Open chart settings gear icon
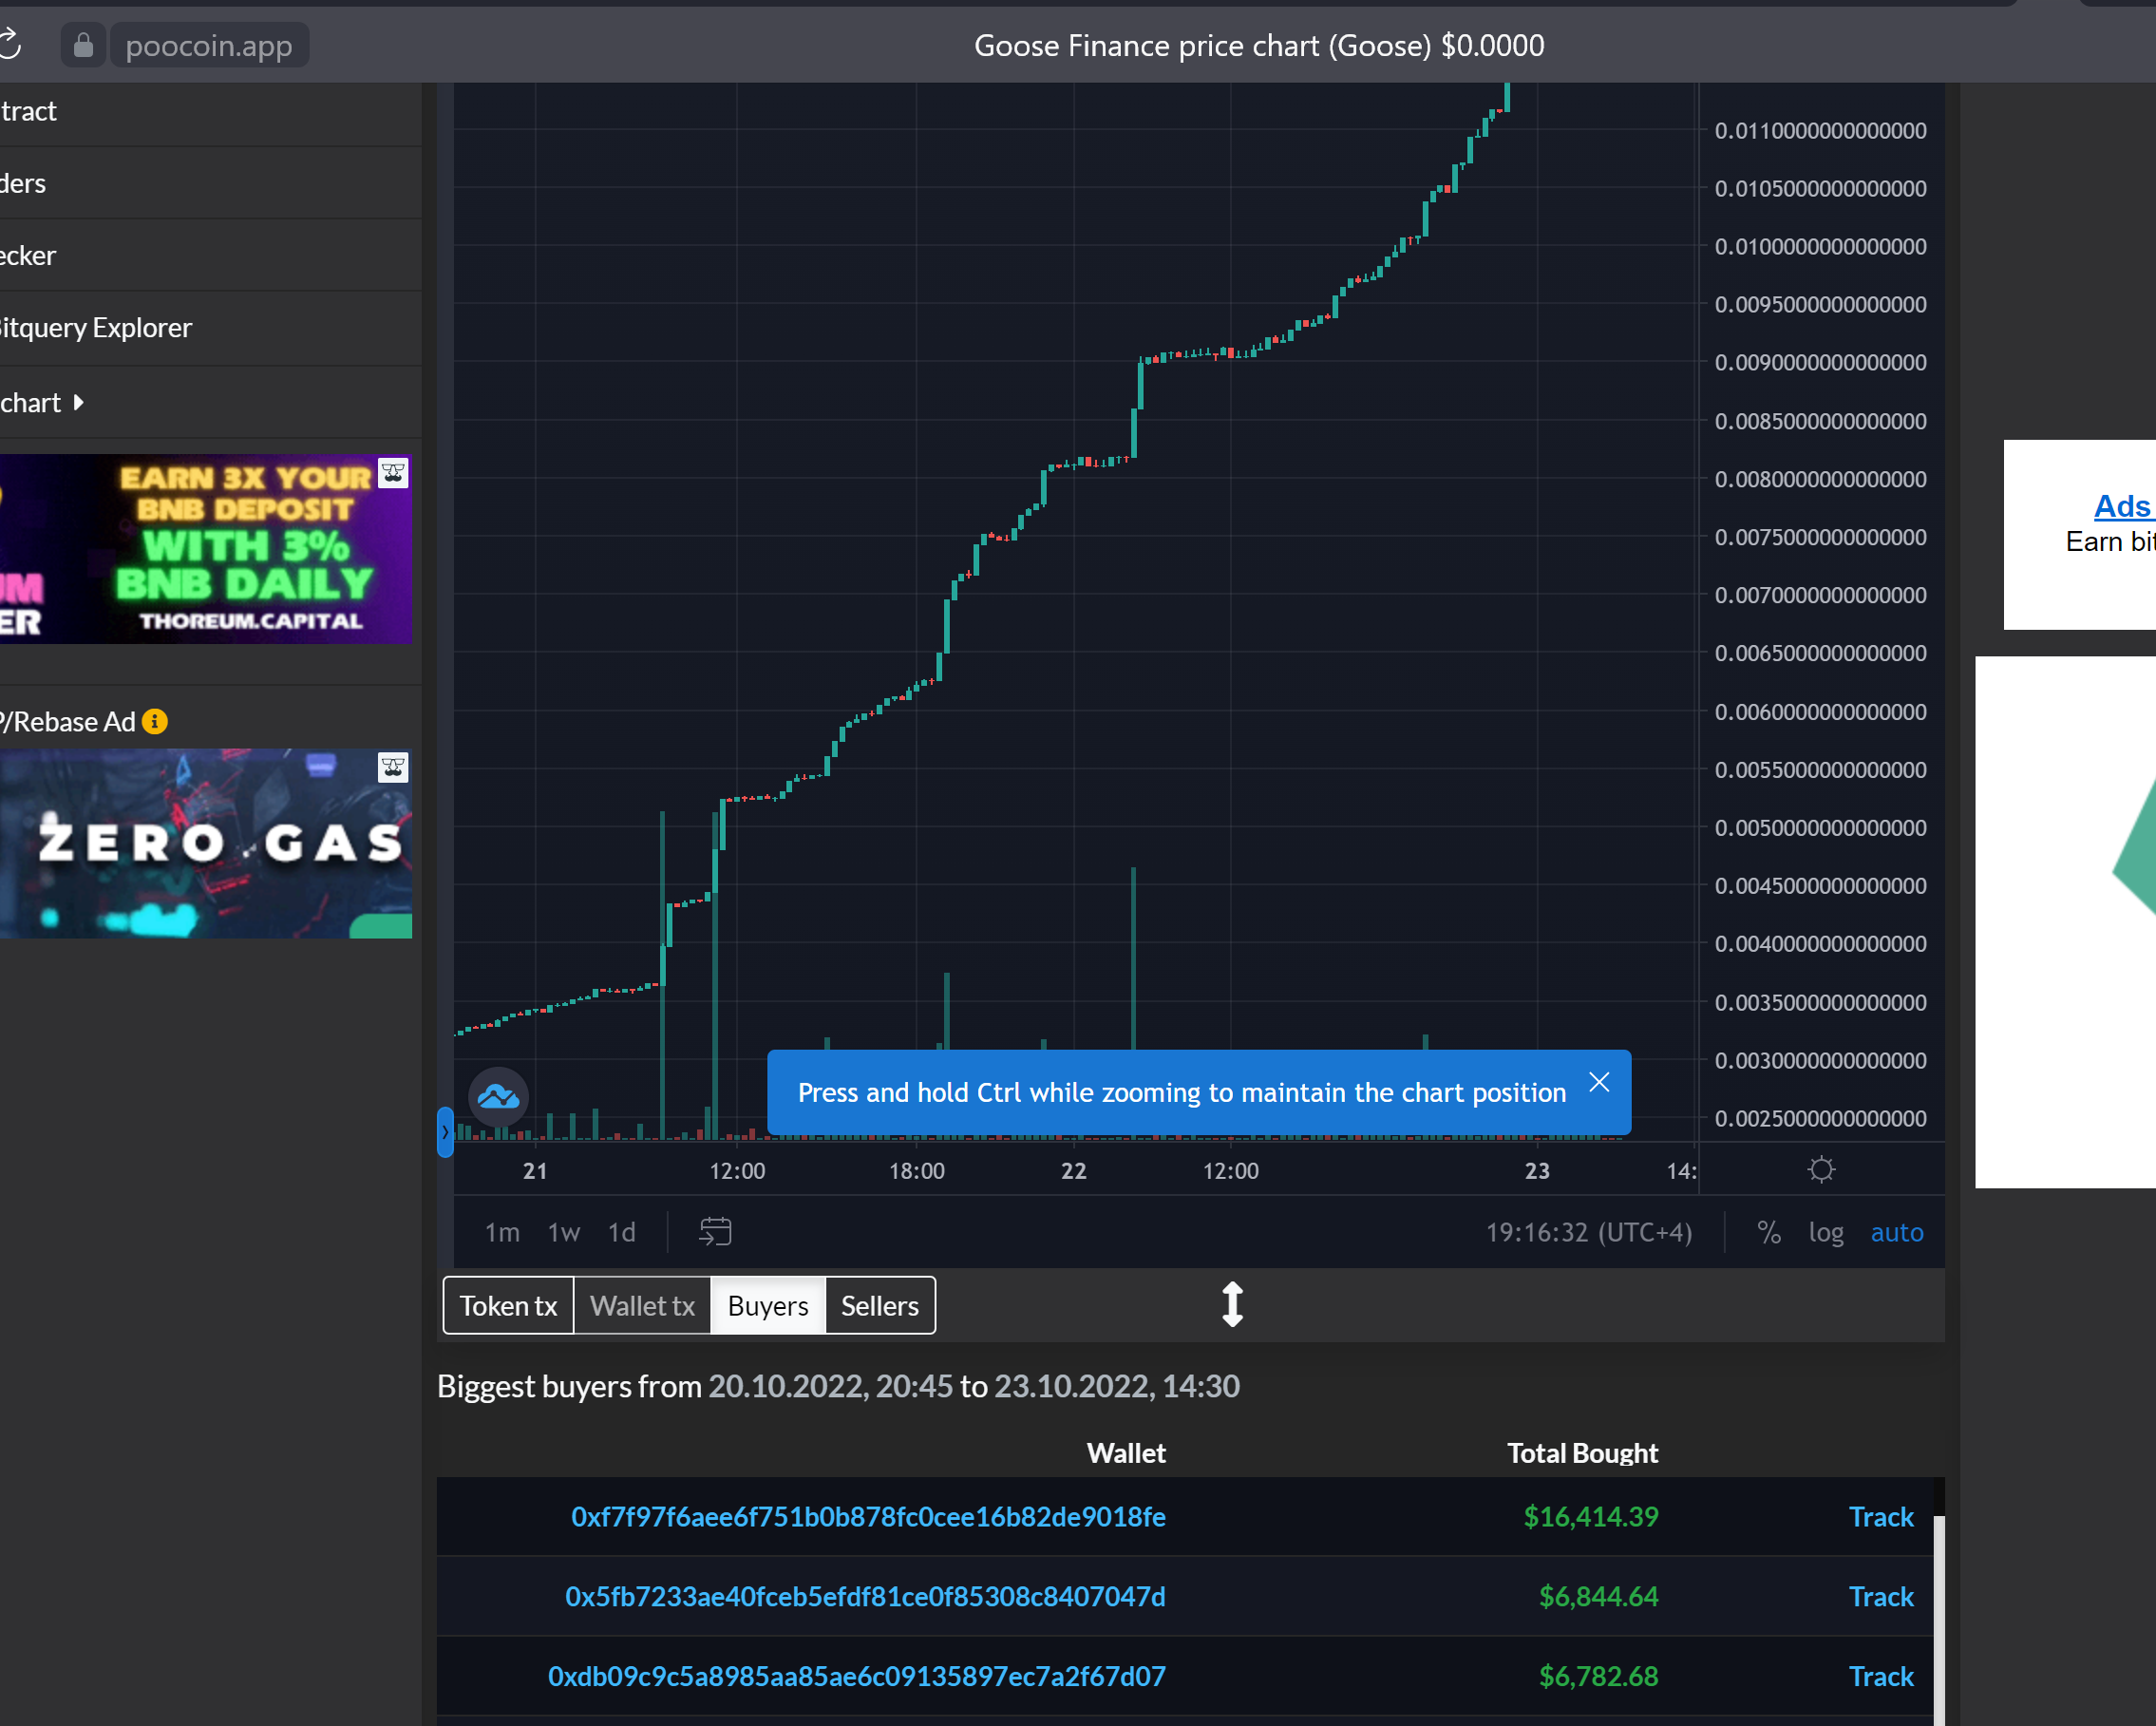Viewport: 2156px width, 1726px height. 1821,1170
